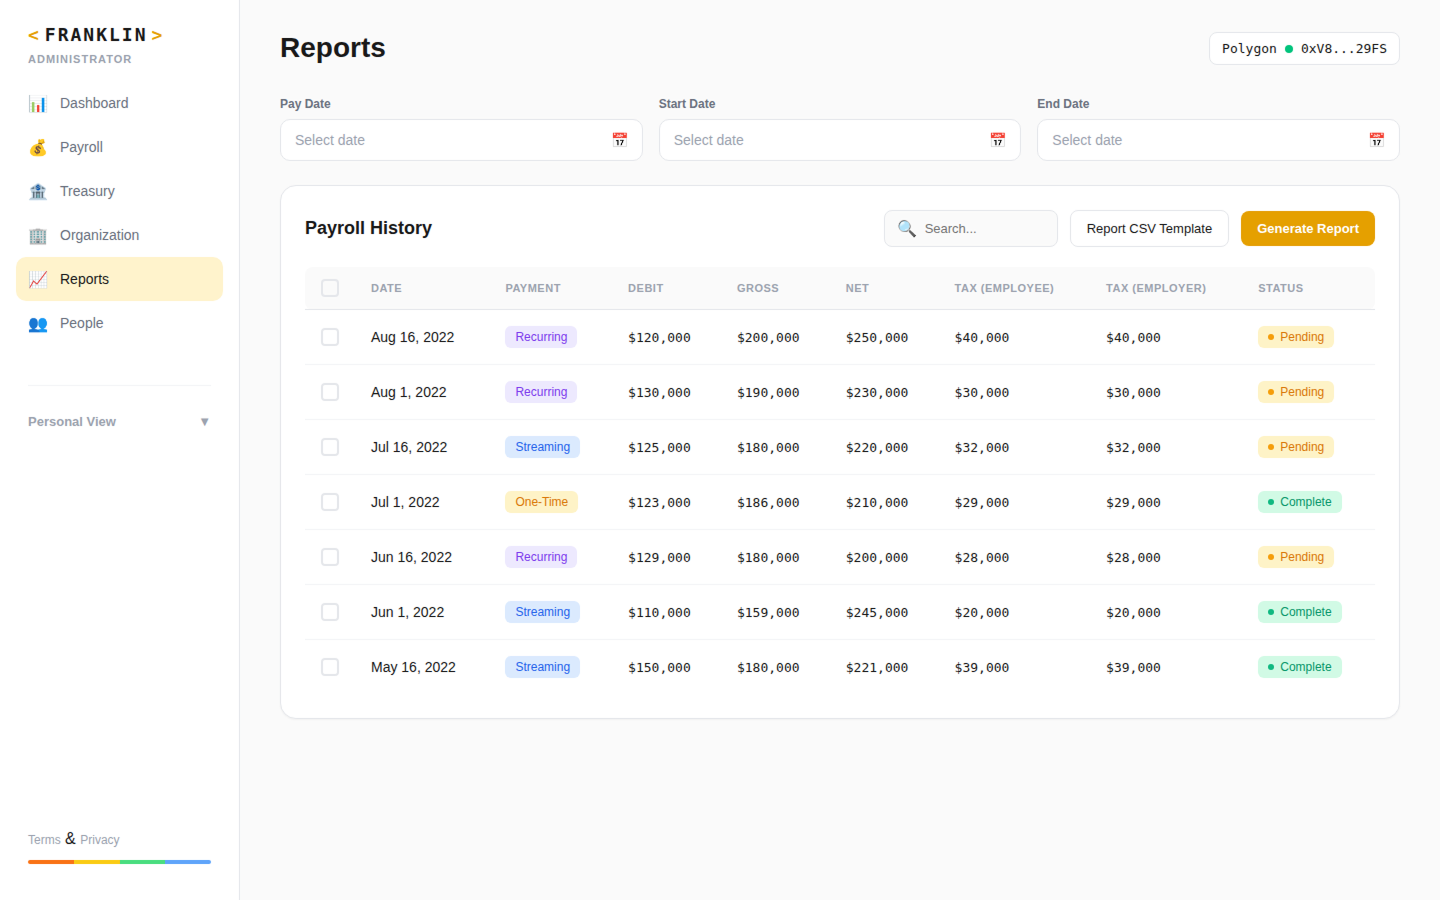Navigate to Payroll from the sidebar menu
Viewport: 1440px width, 900px height.
pyautogui.click(x=81, y=147)
